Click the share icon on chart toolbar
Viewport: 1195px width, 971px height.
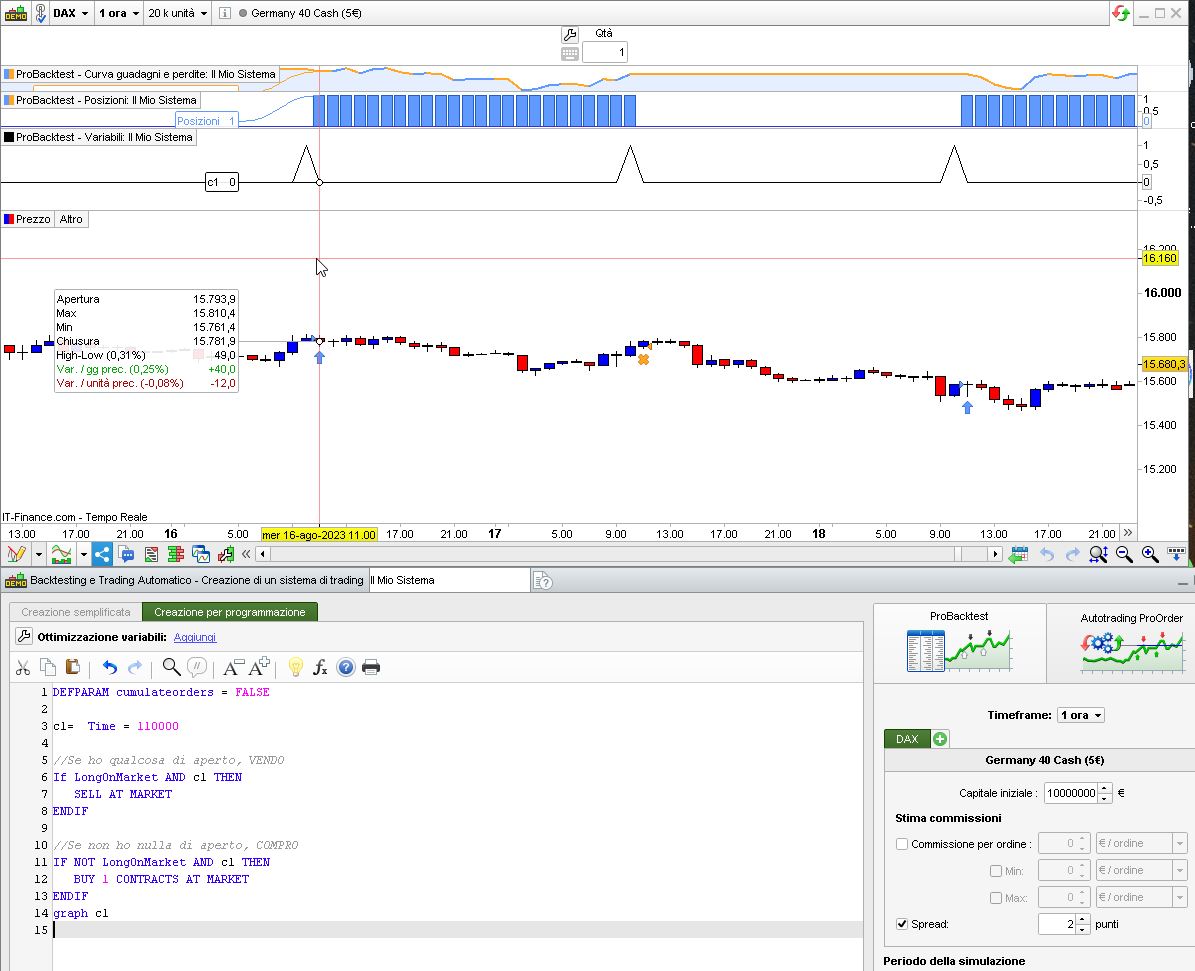[x=102, y=554]
